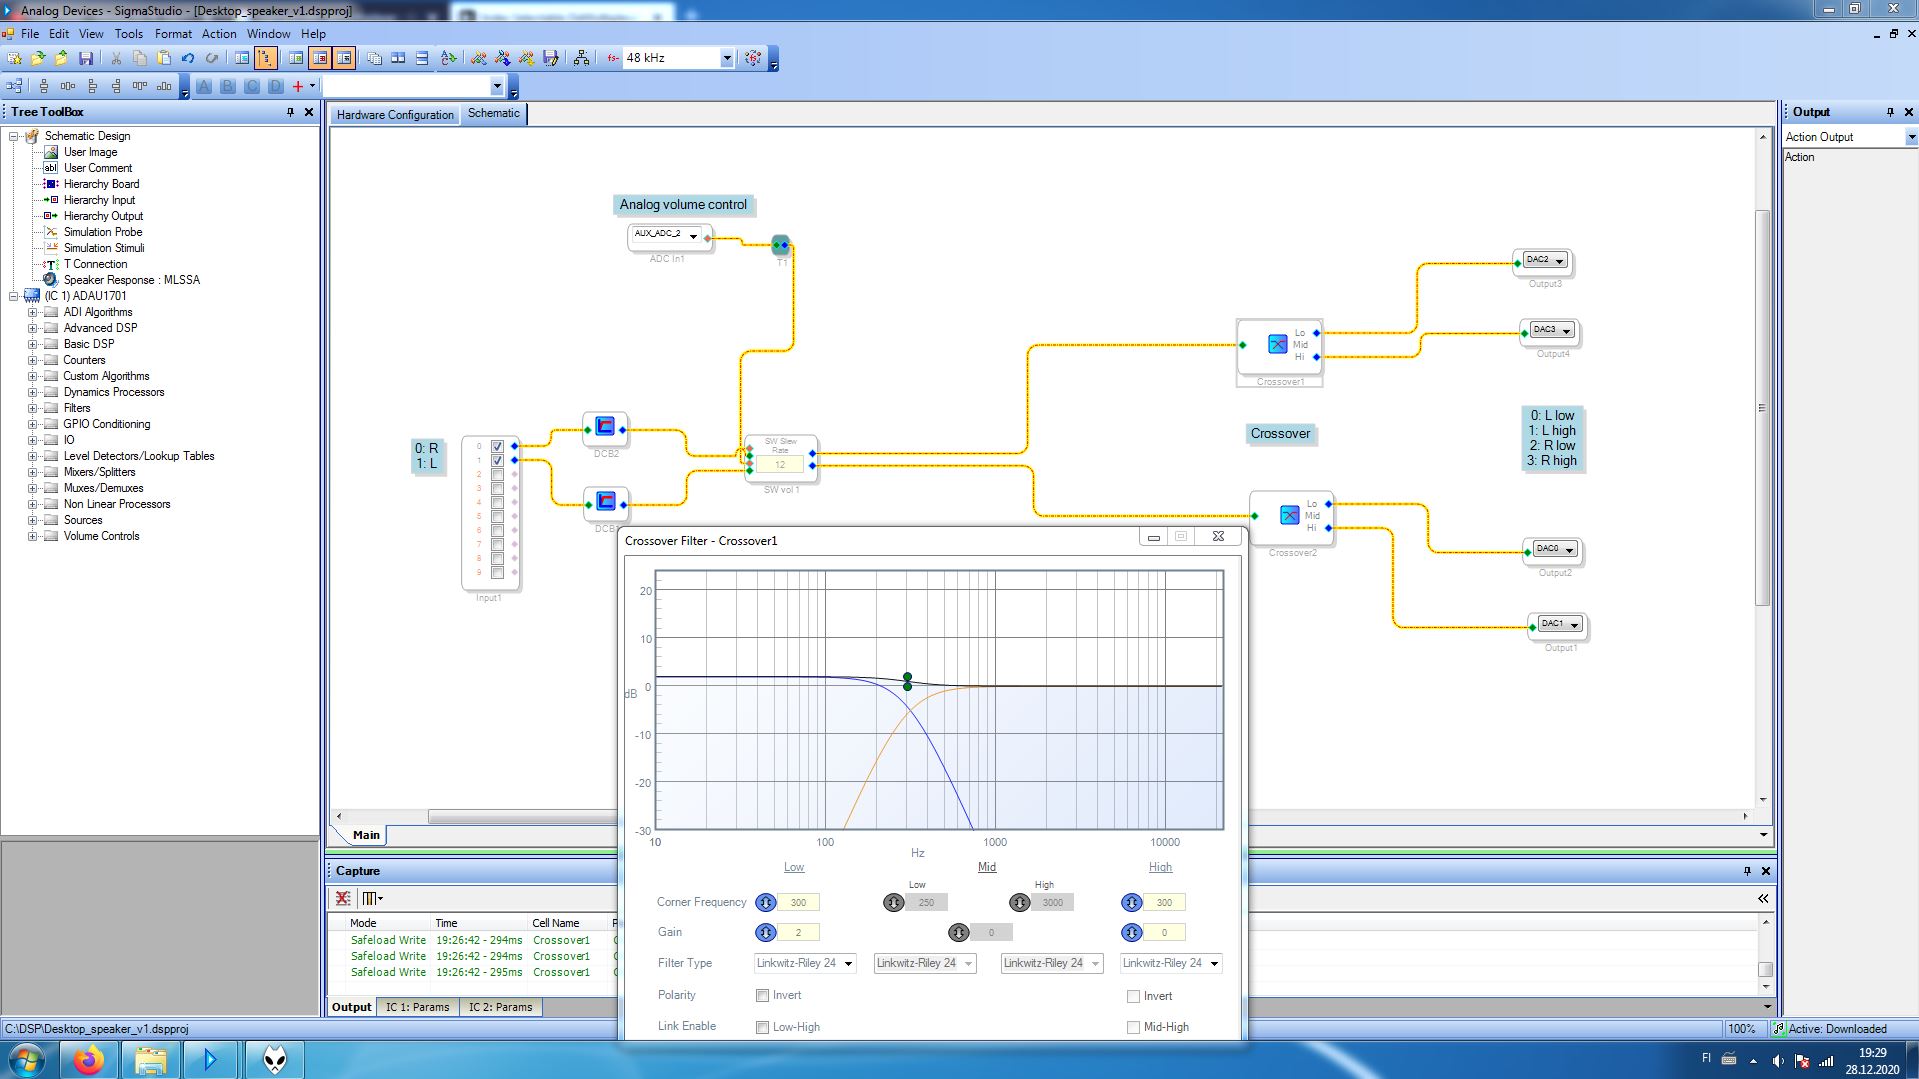1919x1079 pixels.
Task: Click the T1 connection node
Action: 781,245
